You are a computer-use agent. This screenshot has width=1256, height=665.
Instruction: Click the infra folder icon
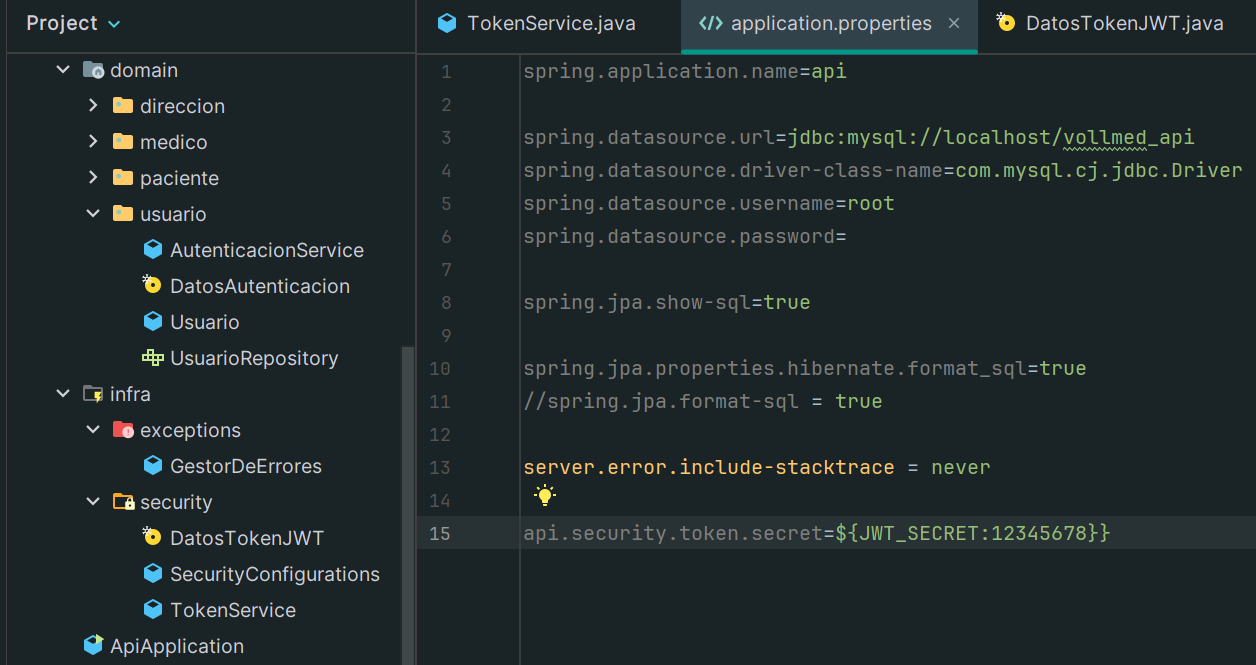pyautogui.click(x=93, y=394)
